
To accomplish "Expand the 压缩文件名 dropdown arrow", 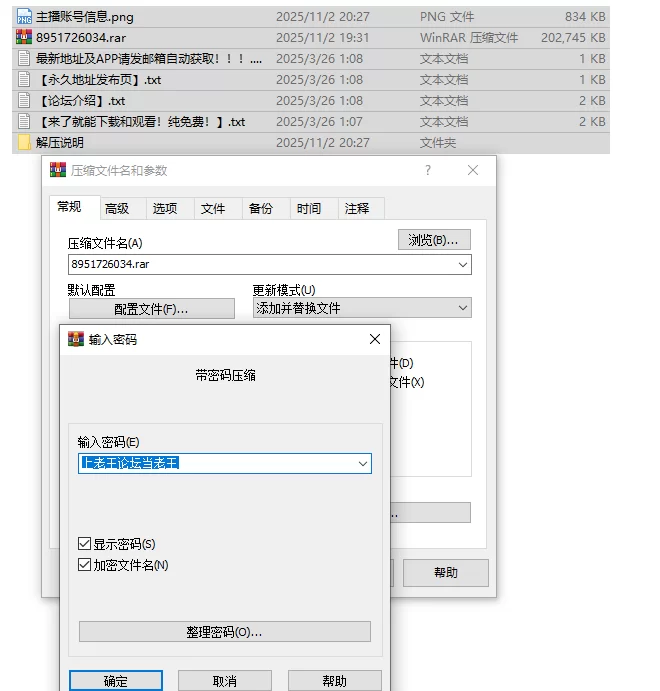I will [x=463, y=264].
